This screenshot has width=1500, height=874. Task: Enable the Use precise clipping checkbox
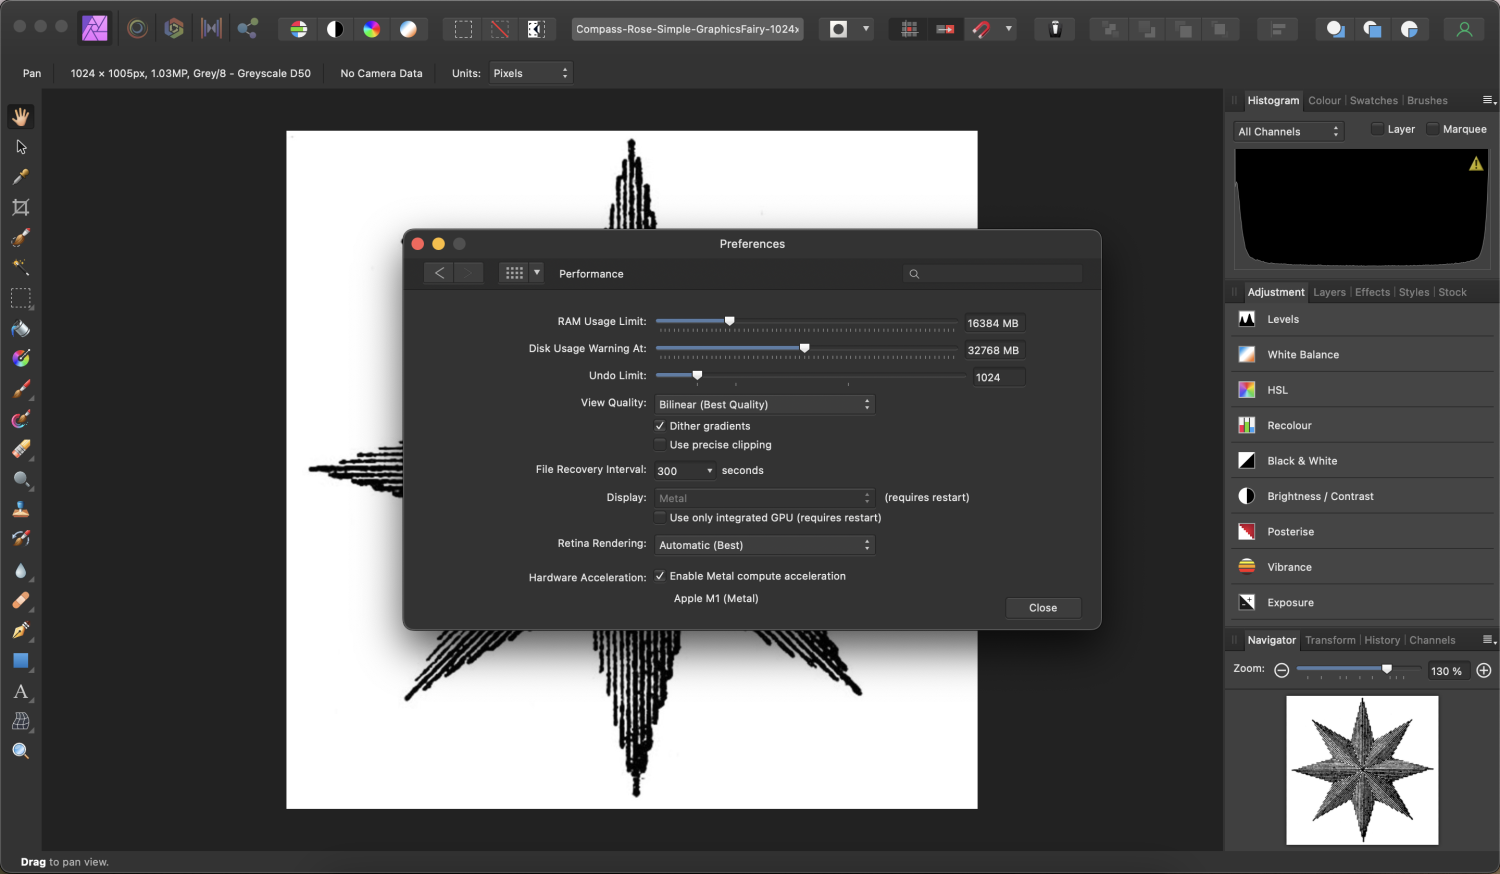pos(660,445)
